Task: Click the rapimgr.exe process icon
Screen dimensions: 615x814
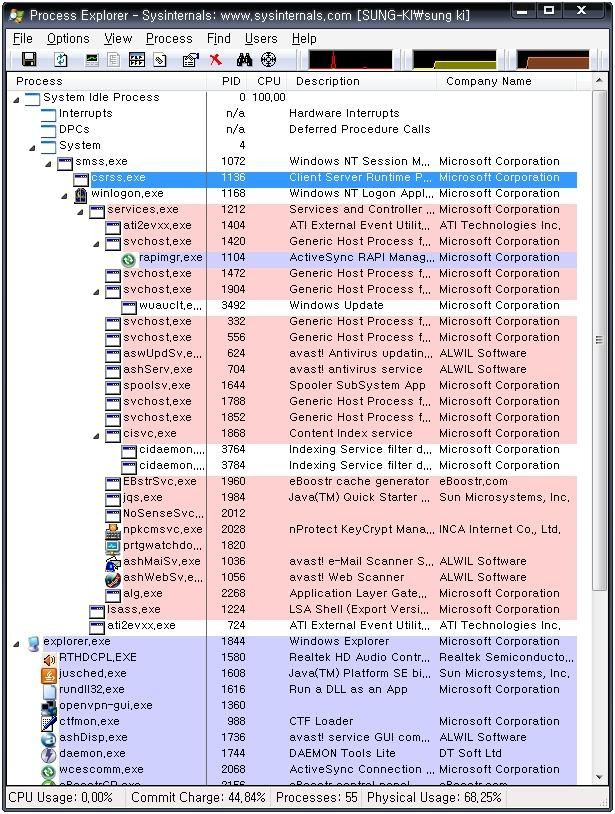Action: pyautogui.click(x=128, y=259)
